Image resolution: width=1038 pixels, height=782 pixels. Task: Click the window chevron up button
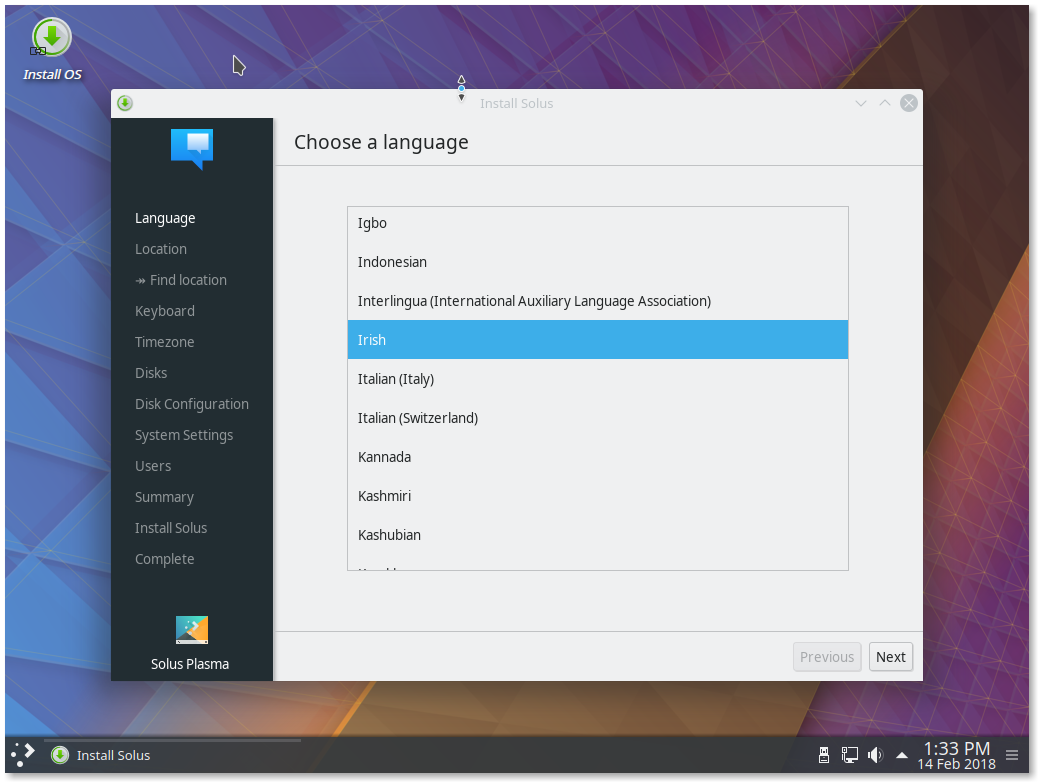pyautogui.click(x=884, y=103)
